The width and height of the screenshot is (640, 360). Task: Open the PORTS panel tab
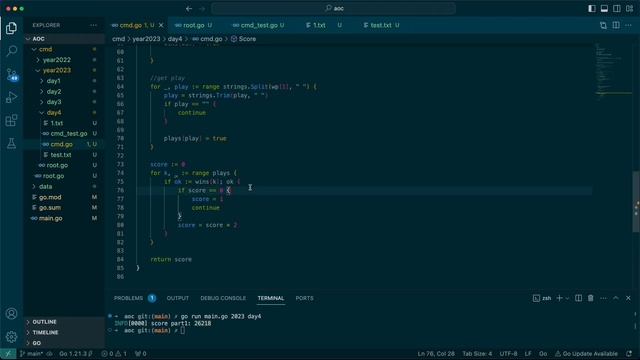(x=304, y=298)
